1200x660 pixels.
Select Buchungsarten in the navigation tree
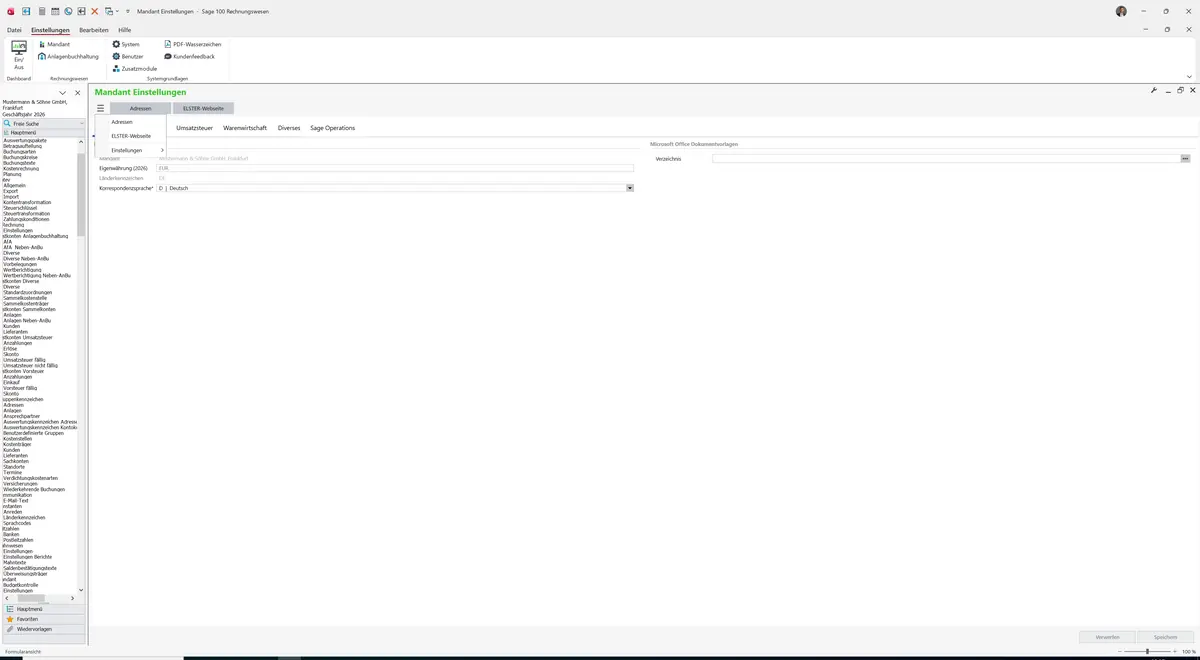(x=20, y=151)
